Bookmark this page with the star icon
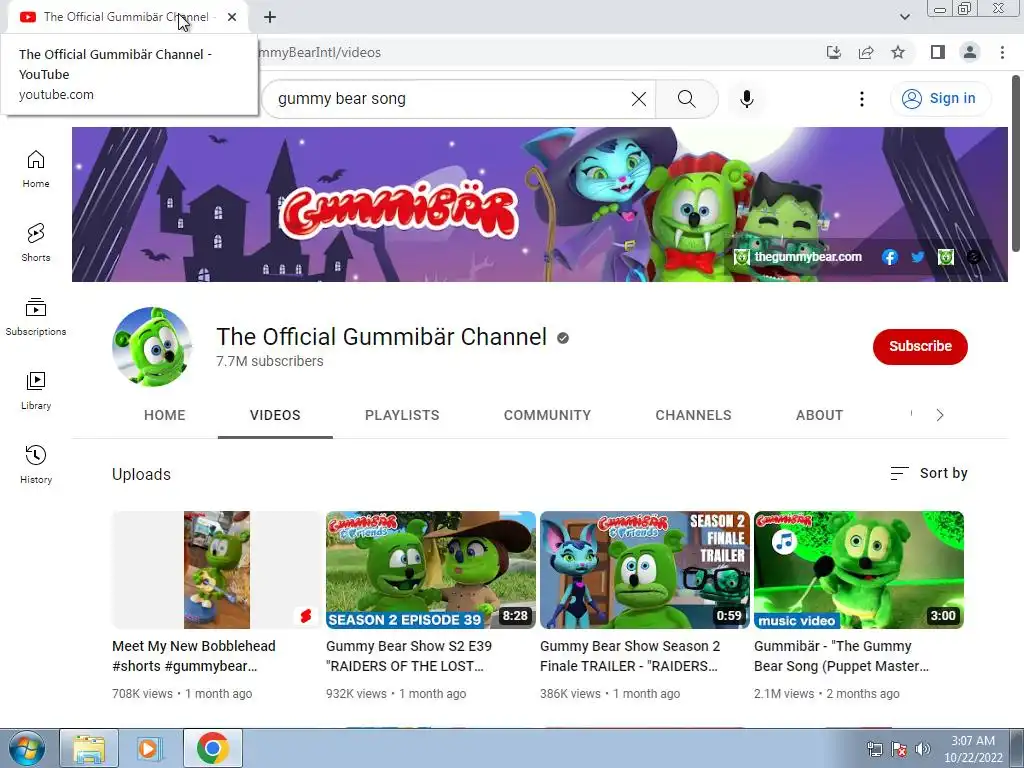 [x=899, y=52]
